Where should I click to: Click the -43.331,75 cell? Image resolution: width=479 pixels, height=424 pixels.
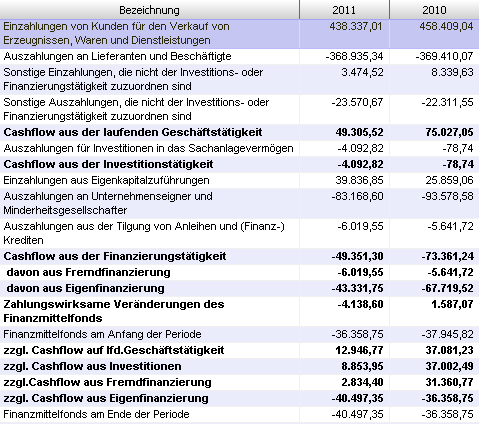tap(345, 288)
